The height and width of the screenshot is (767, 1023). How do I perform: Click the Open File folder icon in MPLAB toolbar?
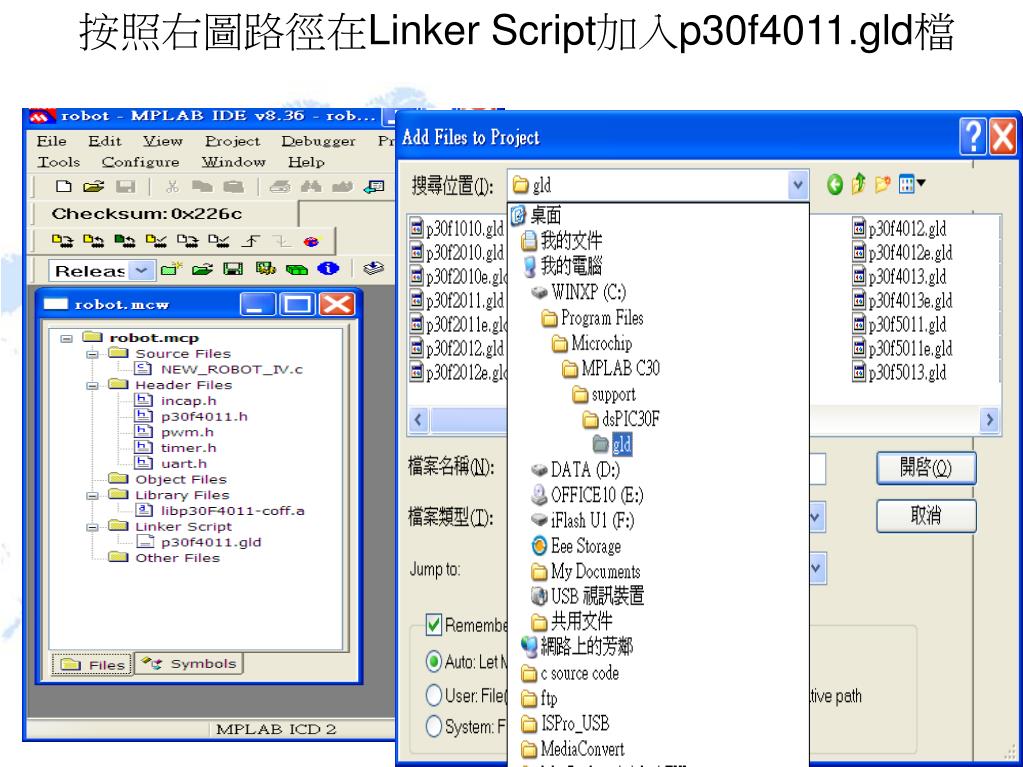[x=93, y=187]
